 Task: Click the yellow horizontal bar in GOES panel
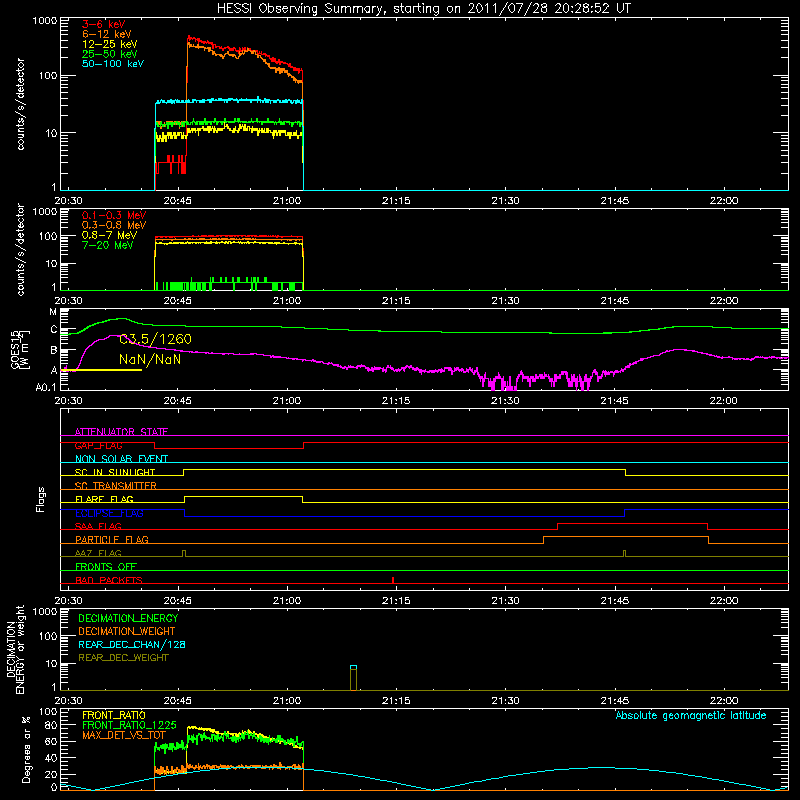pos(101,369)
